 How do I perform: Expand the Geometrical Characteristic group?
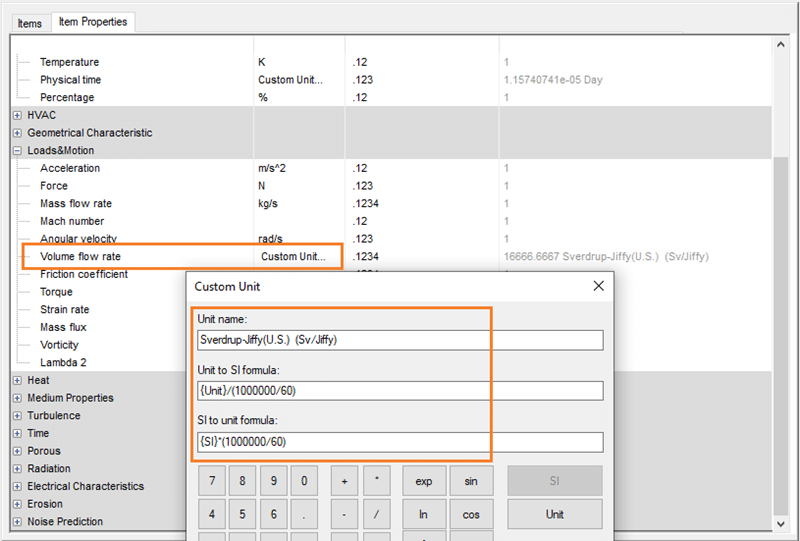(17, 133)
